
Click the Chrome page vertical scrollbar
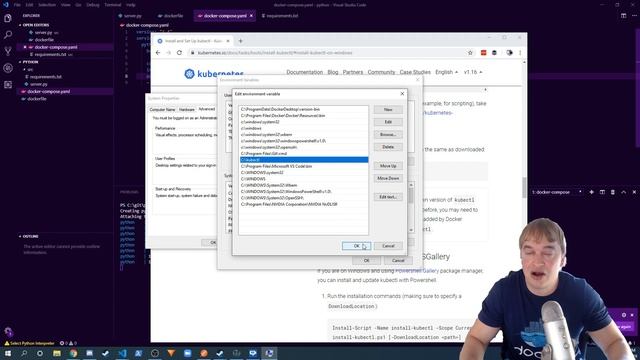(x=524, y=188)
